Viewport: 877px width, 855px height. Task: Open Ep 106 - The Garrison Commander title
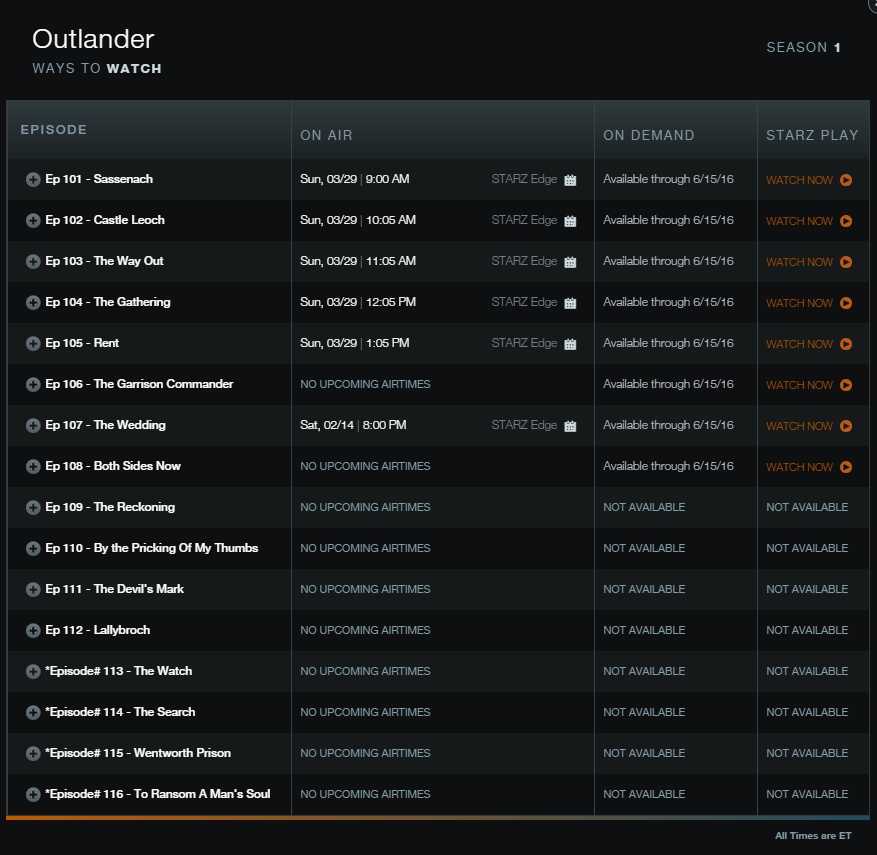click(139, 384)
